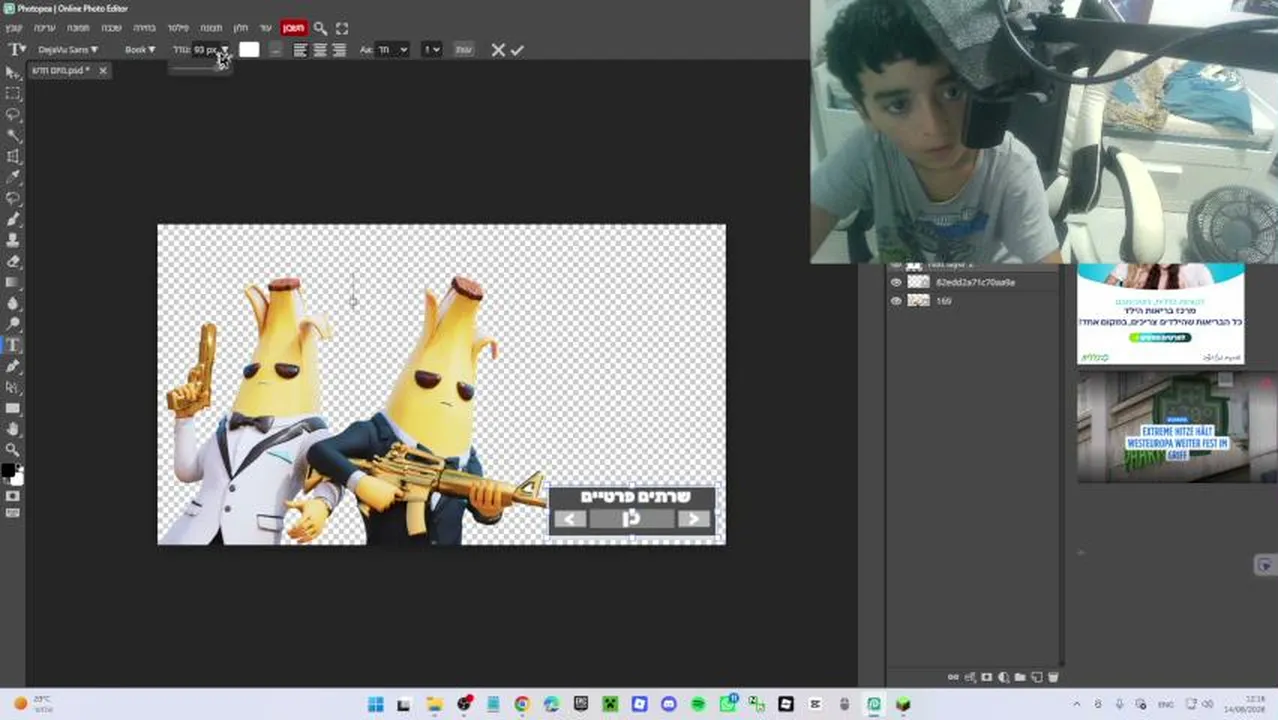Click the red חשבון account button

[293, 28]
